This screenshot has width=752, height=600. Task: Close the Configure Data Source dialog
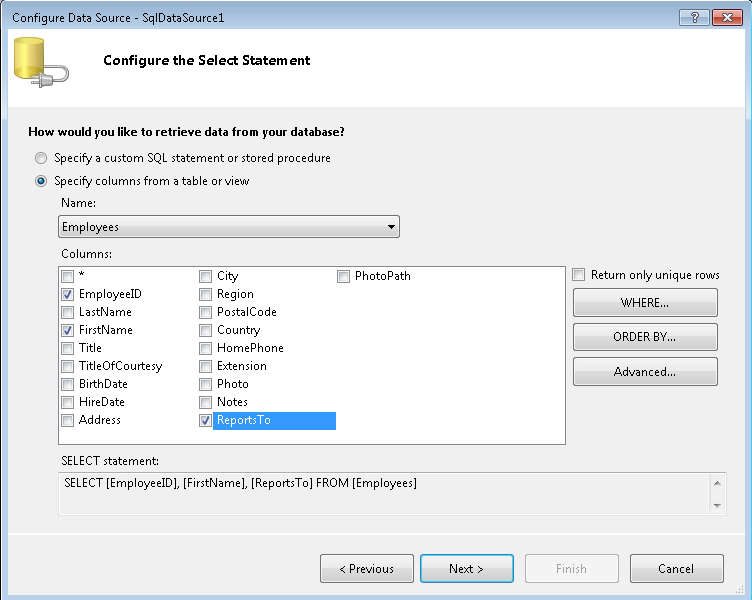pyautogui.click(x=727, y=18)
